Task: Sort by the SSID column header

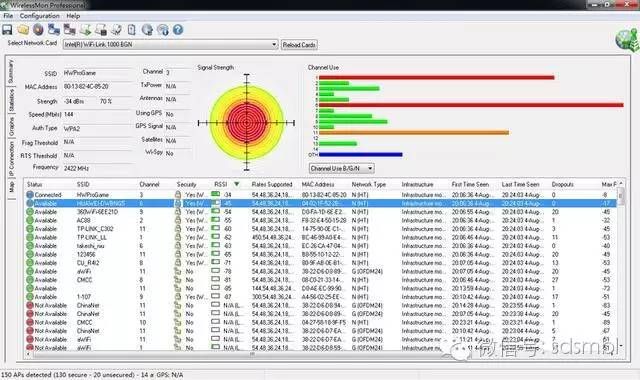Action: [x=83, y=184]
